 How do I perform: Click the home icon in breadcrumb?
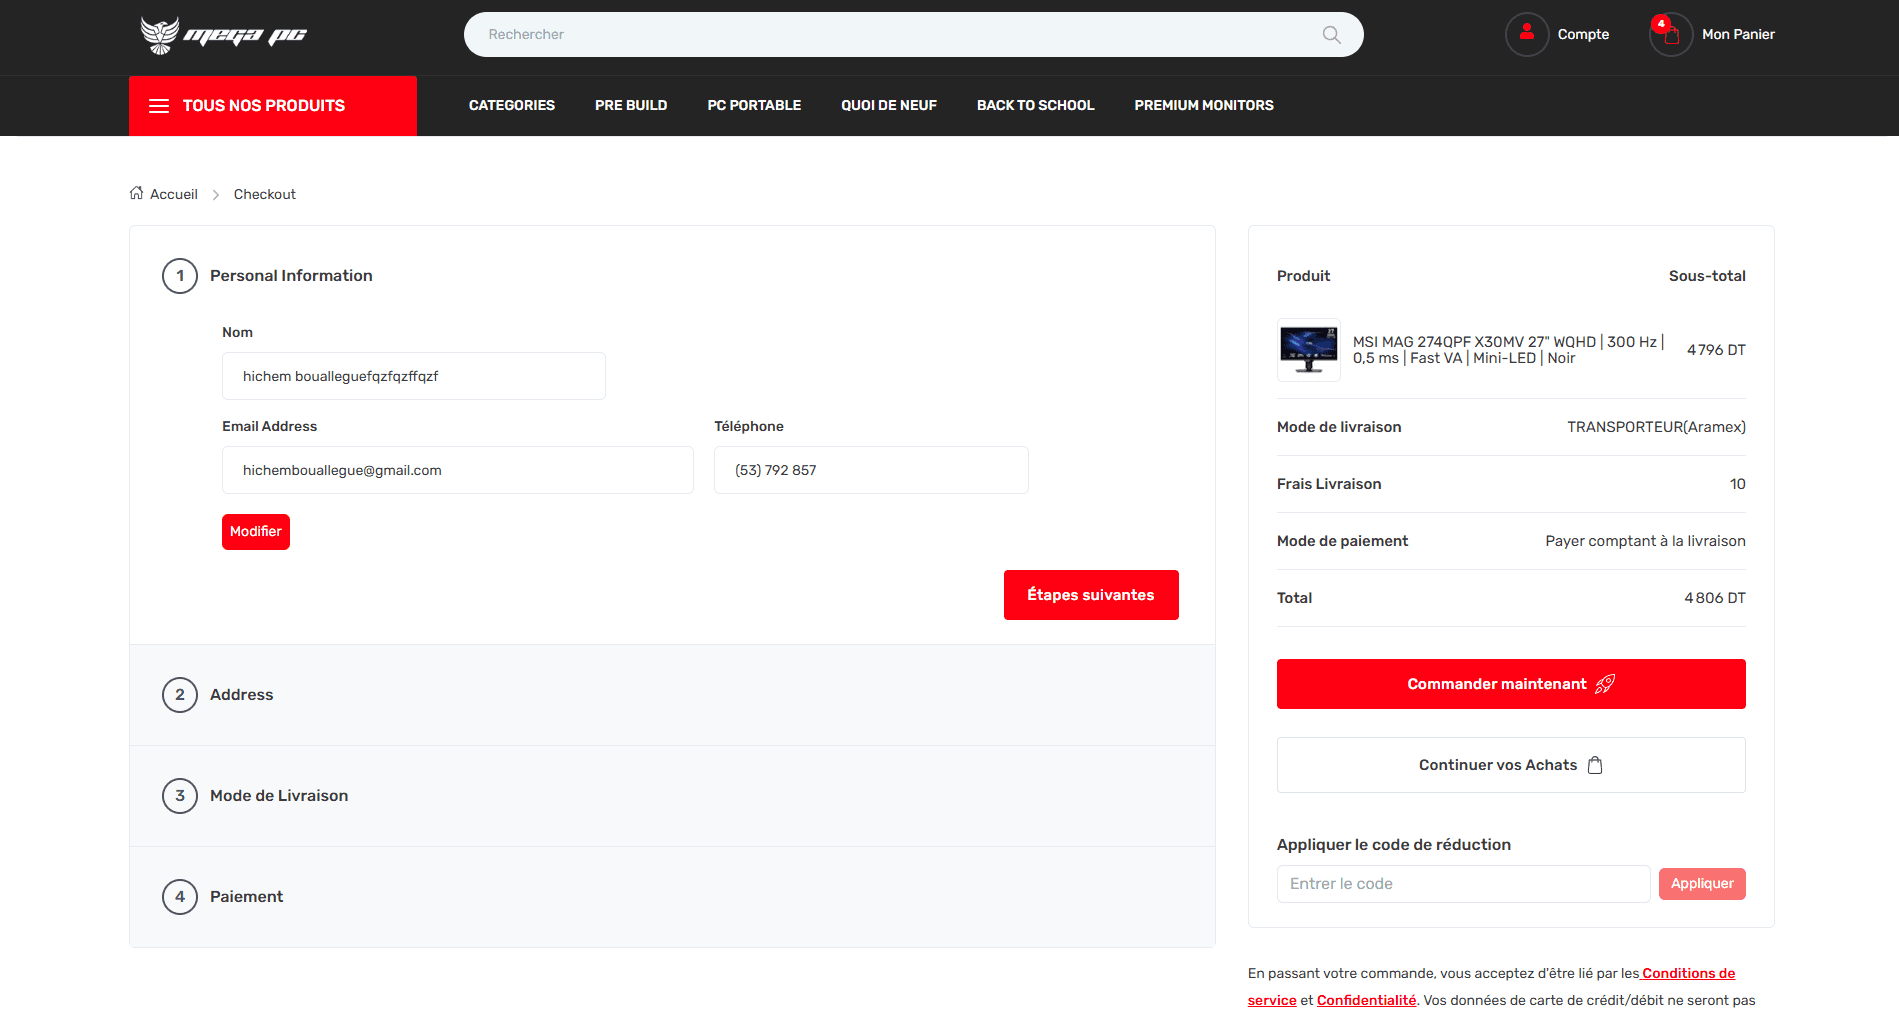(x=136, y=193)
